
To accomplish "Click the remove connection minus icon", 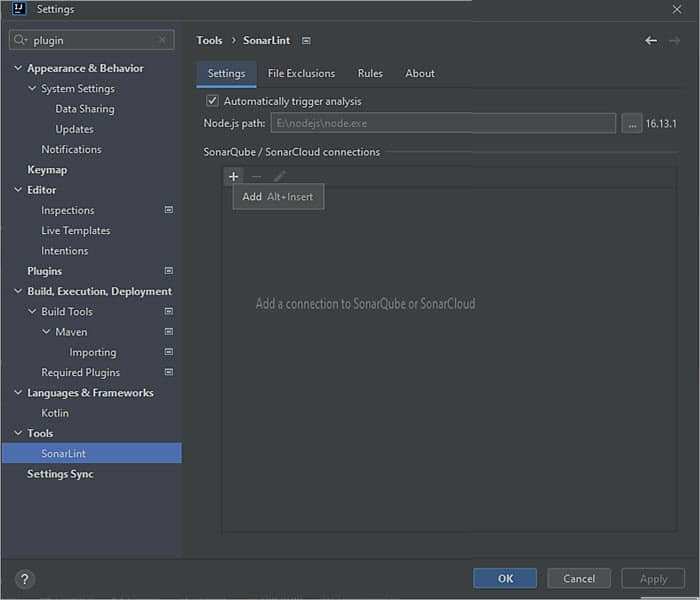I will point(256,177).
